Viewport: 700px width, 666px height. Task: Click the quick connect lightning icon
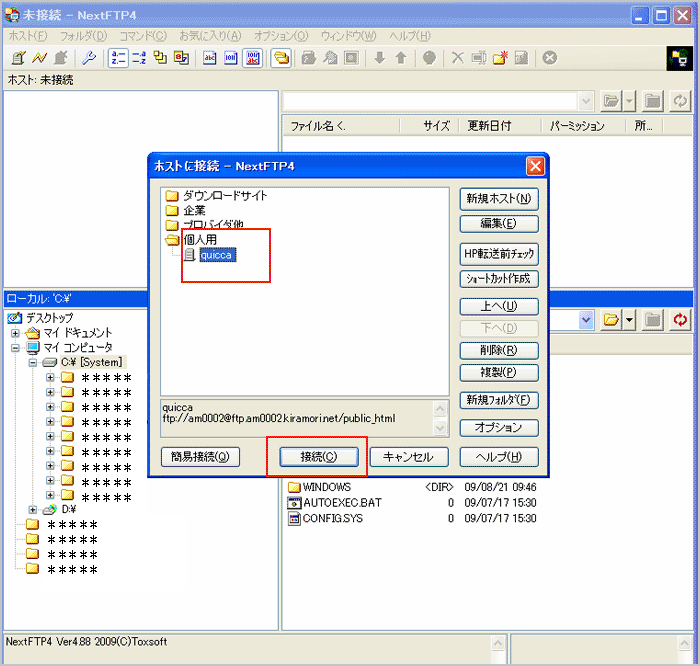point(39,58)
